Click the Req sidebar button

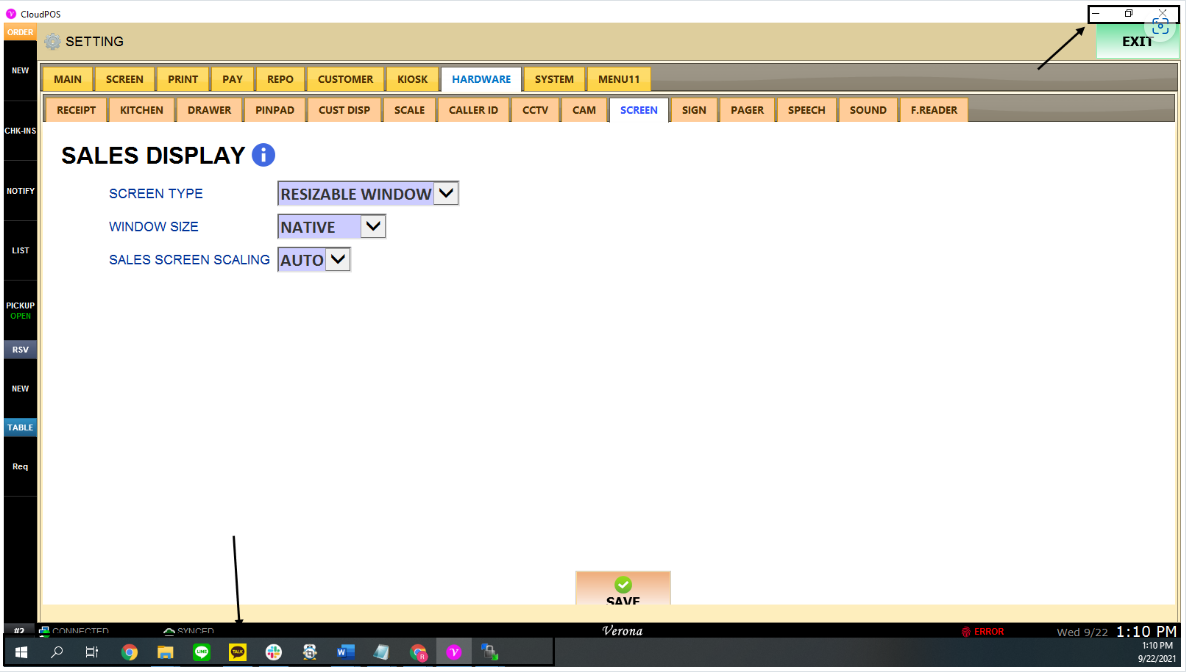tap(20, 467)
